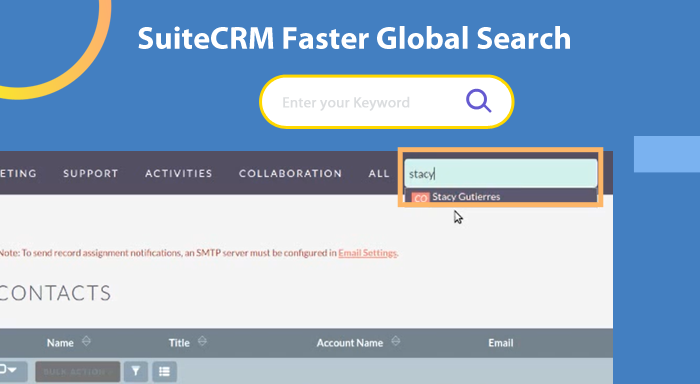700x384 pixels.
Task: Open the SUPPORT navigation menu
Action: (x=91, y=173)
